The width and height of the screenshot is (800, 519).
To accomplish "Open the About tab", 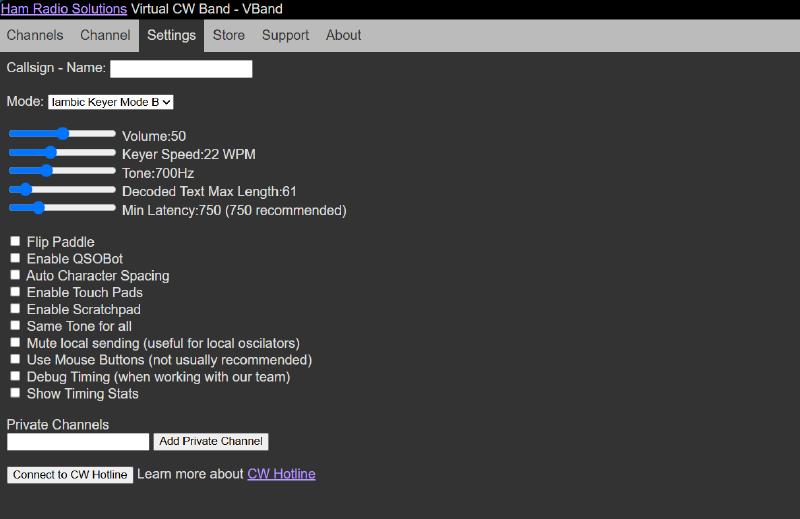I will [x=343, y=35].
